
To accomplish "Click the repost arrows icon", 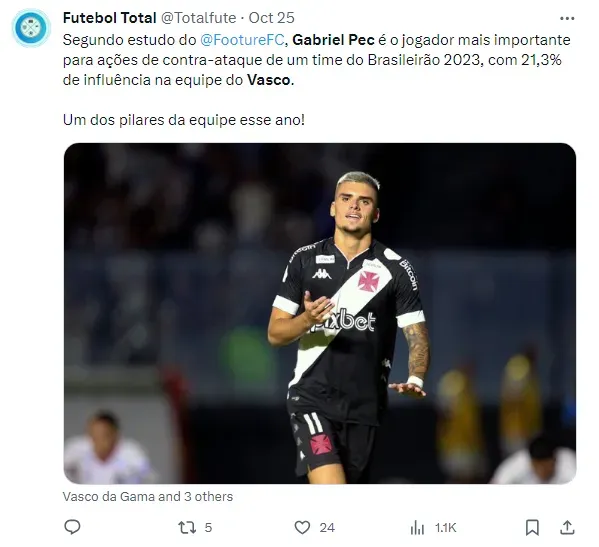I will [x=187, y=528].
